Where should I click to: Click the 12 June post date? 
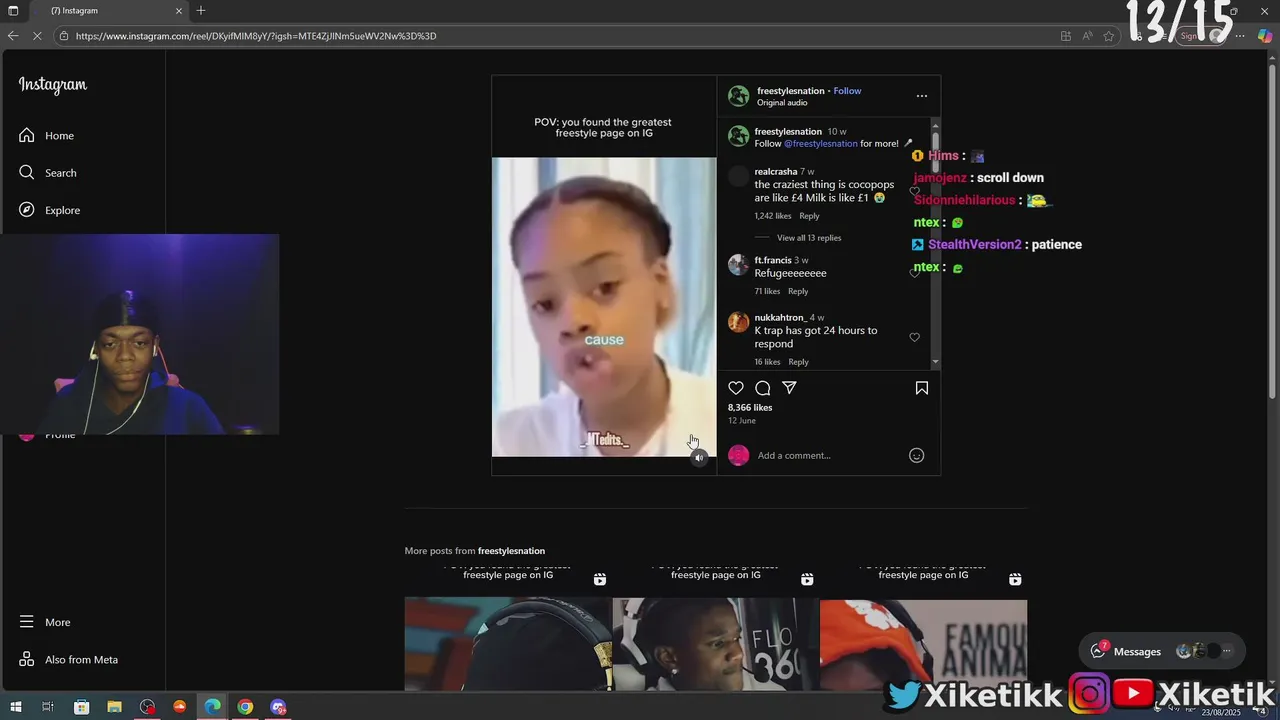pyautogui.click(x=742, y=421)
